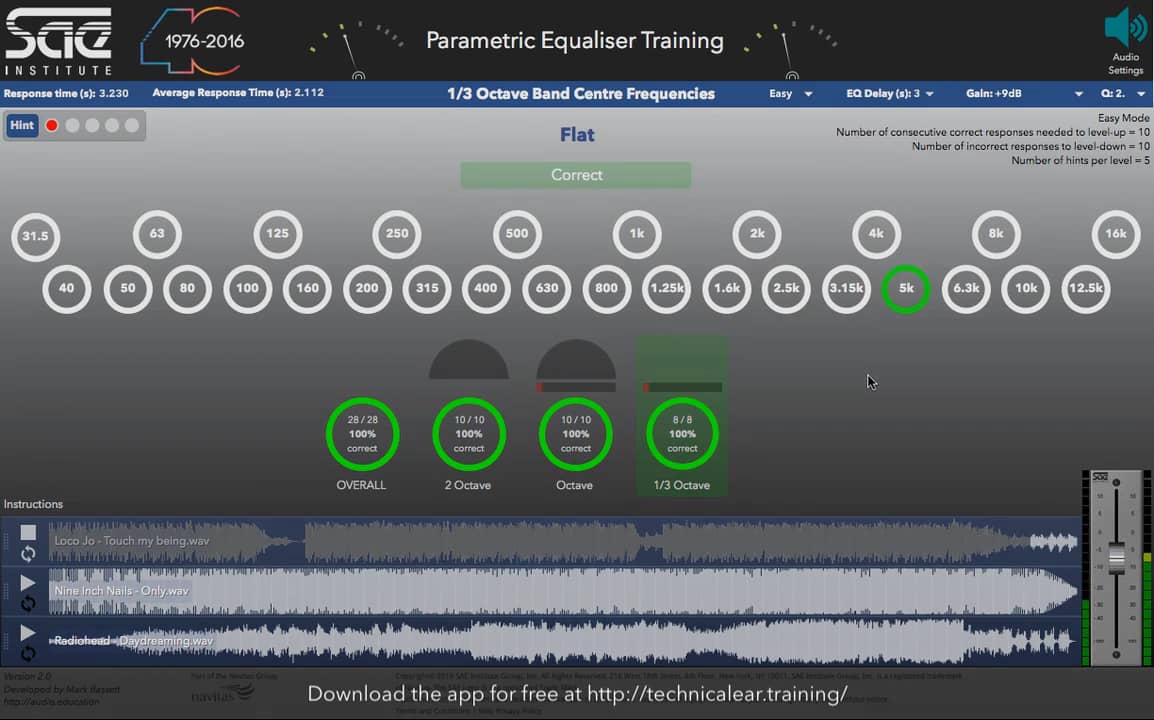Click the Hint button

coord(21,125)
